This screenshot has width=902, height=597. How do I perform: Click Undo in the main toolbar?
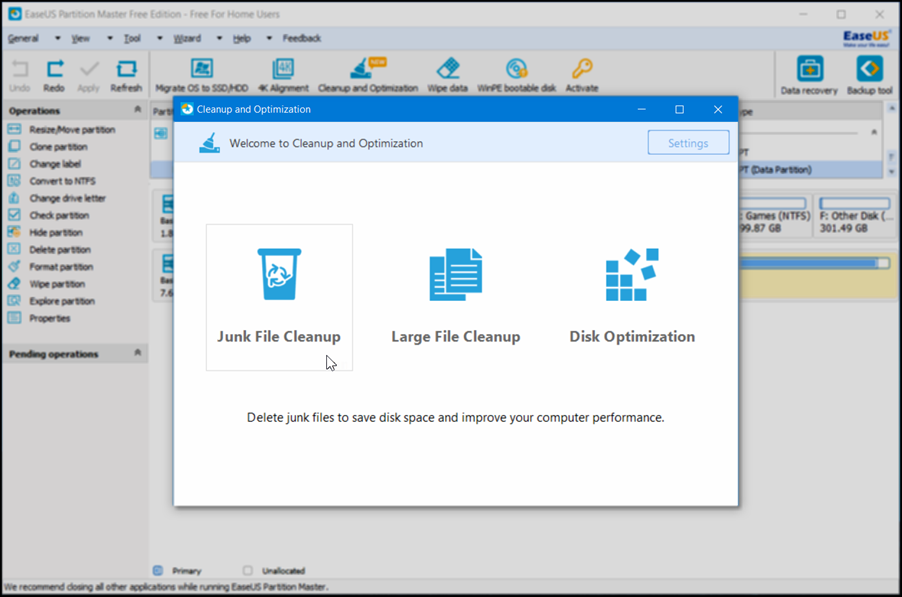coord(20,76)
